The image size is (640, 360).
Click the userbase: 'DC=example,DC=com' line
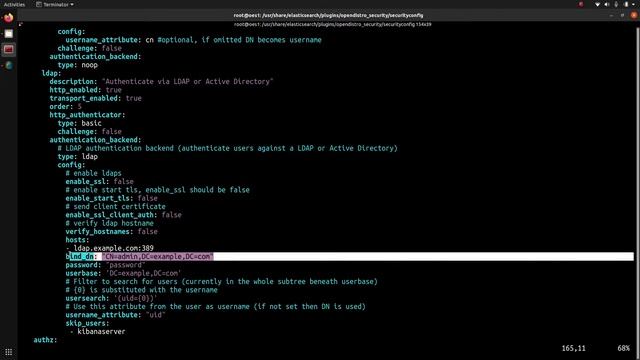point(123,273)
